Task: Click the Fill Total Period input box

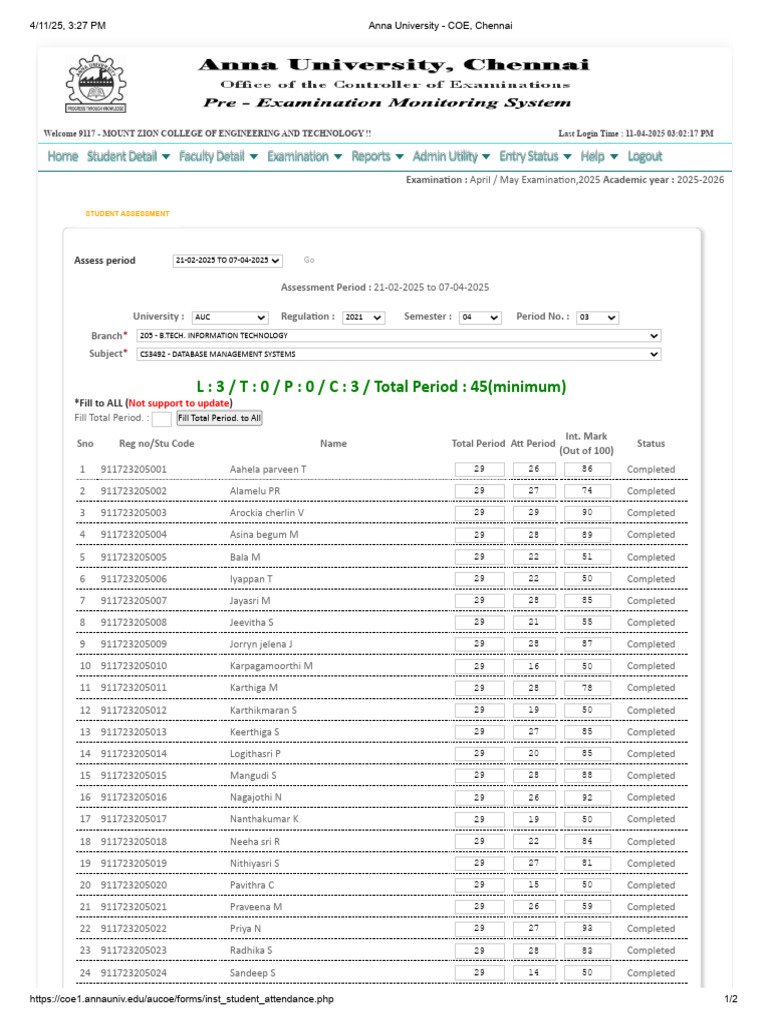Action: [x=161, y=419]
